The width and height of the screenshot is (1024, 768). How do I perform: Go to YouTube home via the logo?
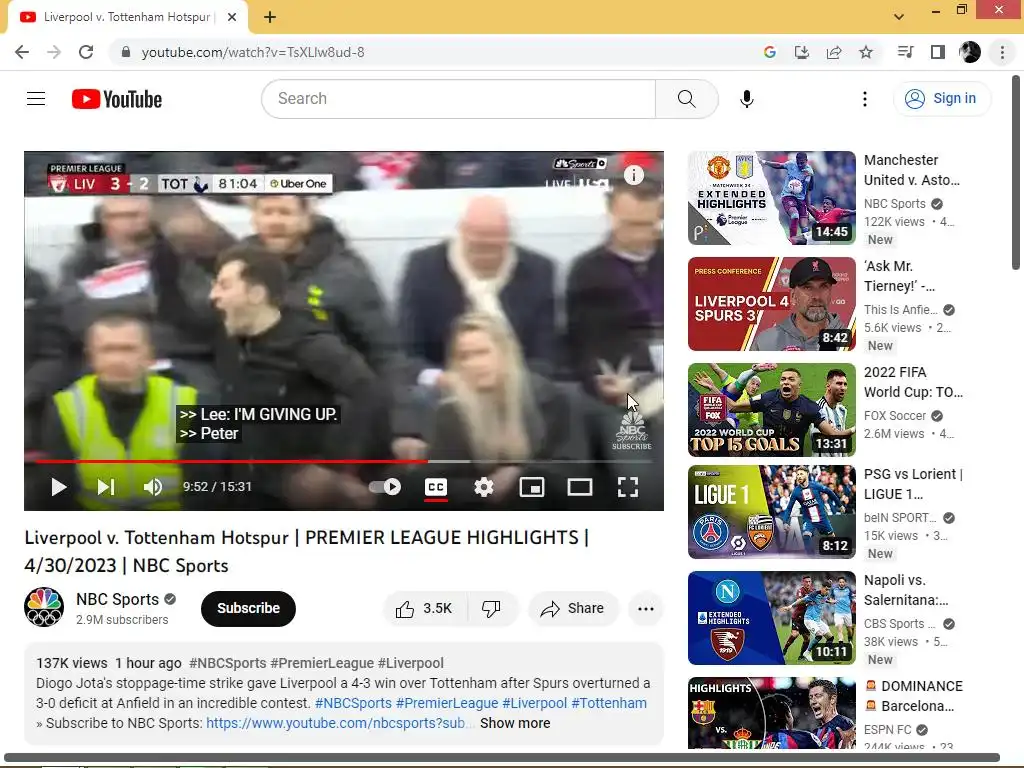tap(117, 99)
